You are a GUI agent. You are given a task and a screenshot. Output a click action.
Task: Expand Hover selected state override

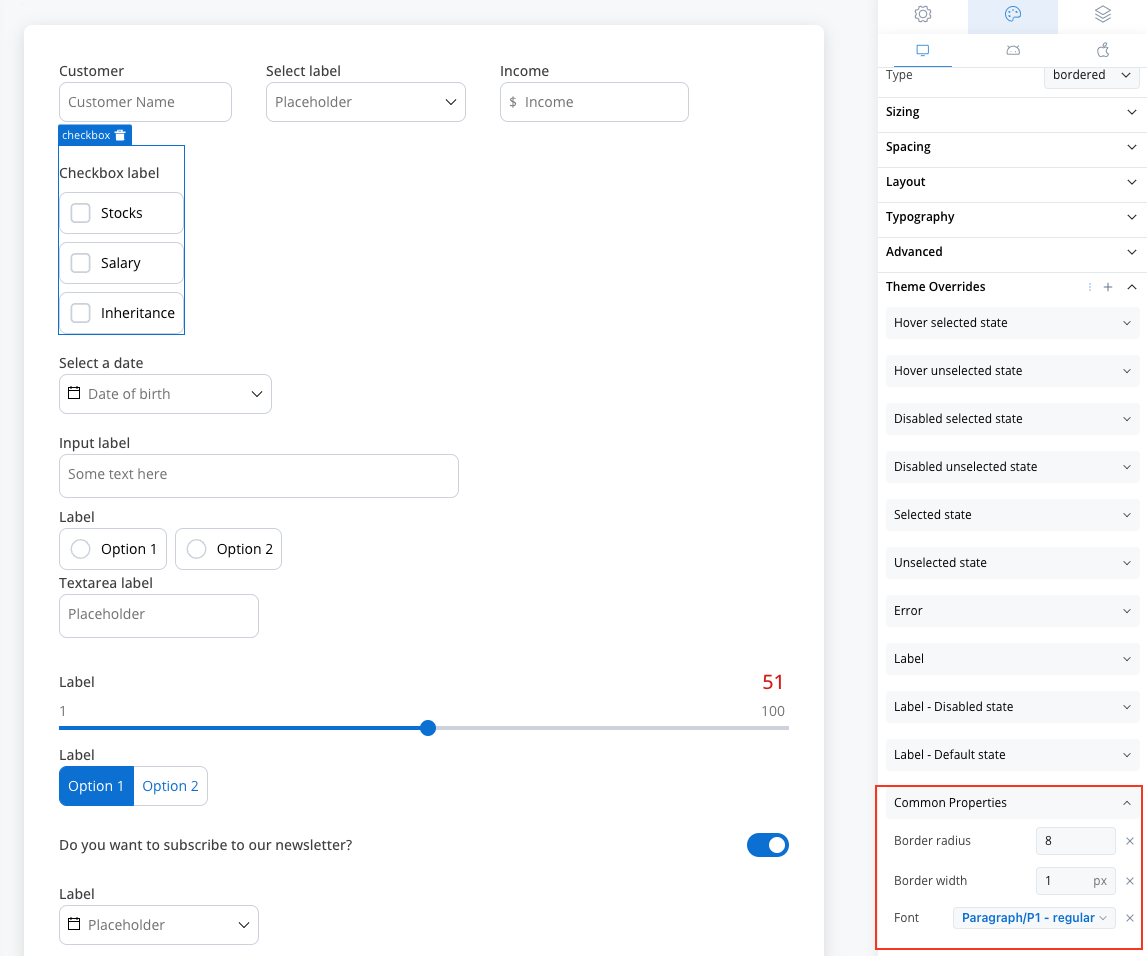point(1012,323)
